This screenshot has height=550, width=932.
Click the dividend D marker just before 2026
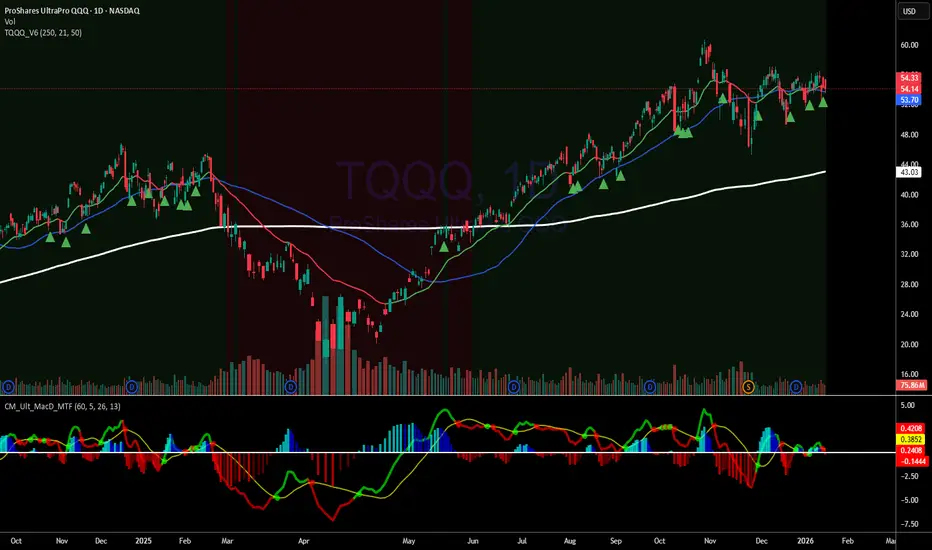[796, 387]
